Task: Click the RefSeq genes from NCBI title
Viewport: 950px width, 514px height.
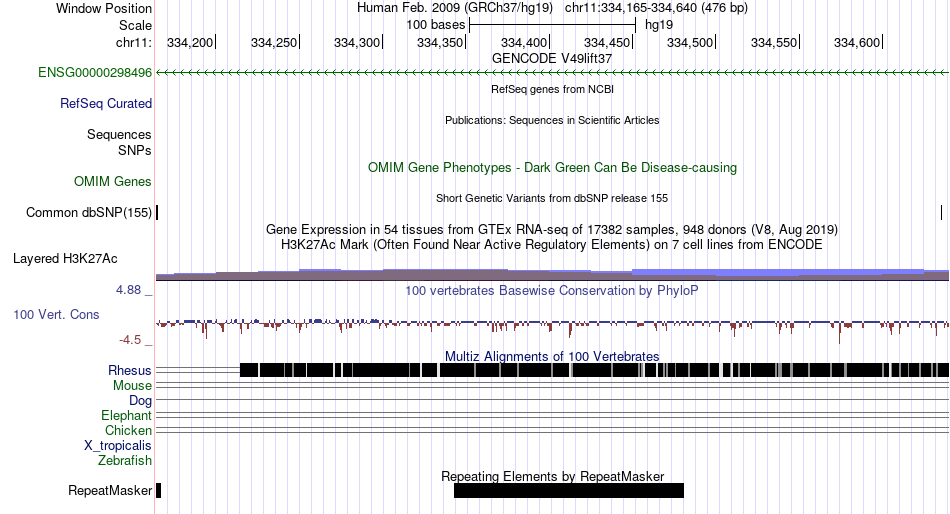Action: point(553,89)
